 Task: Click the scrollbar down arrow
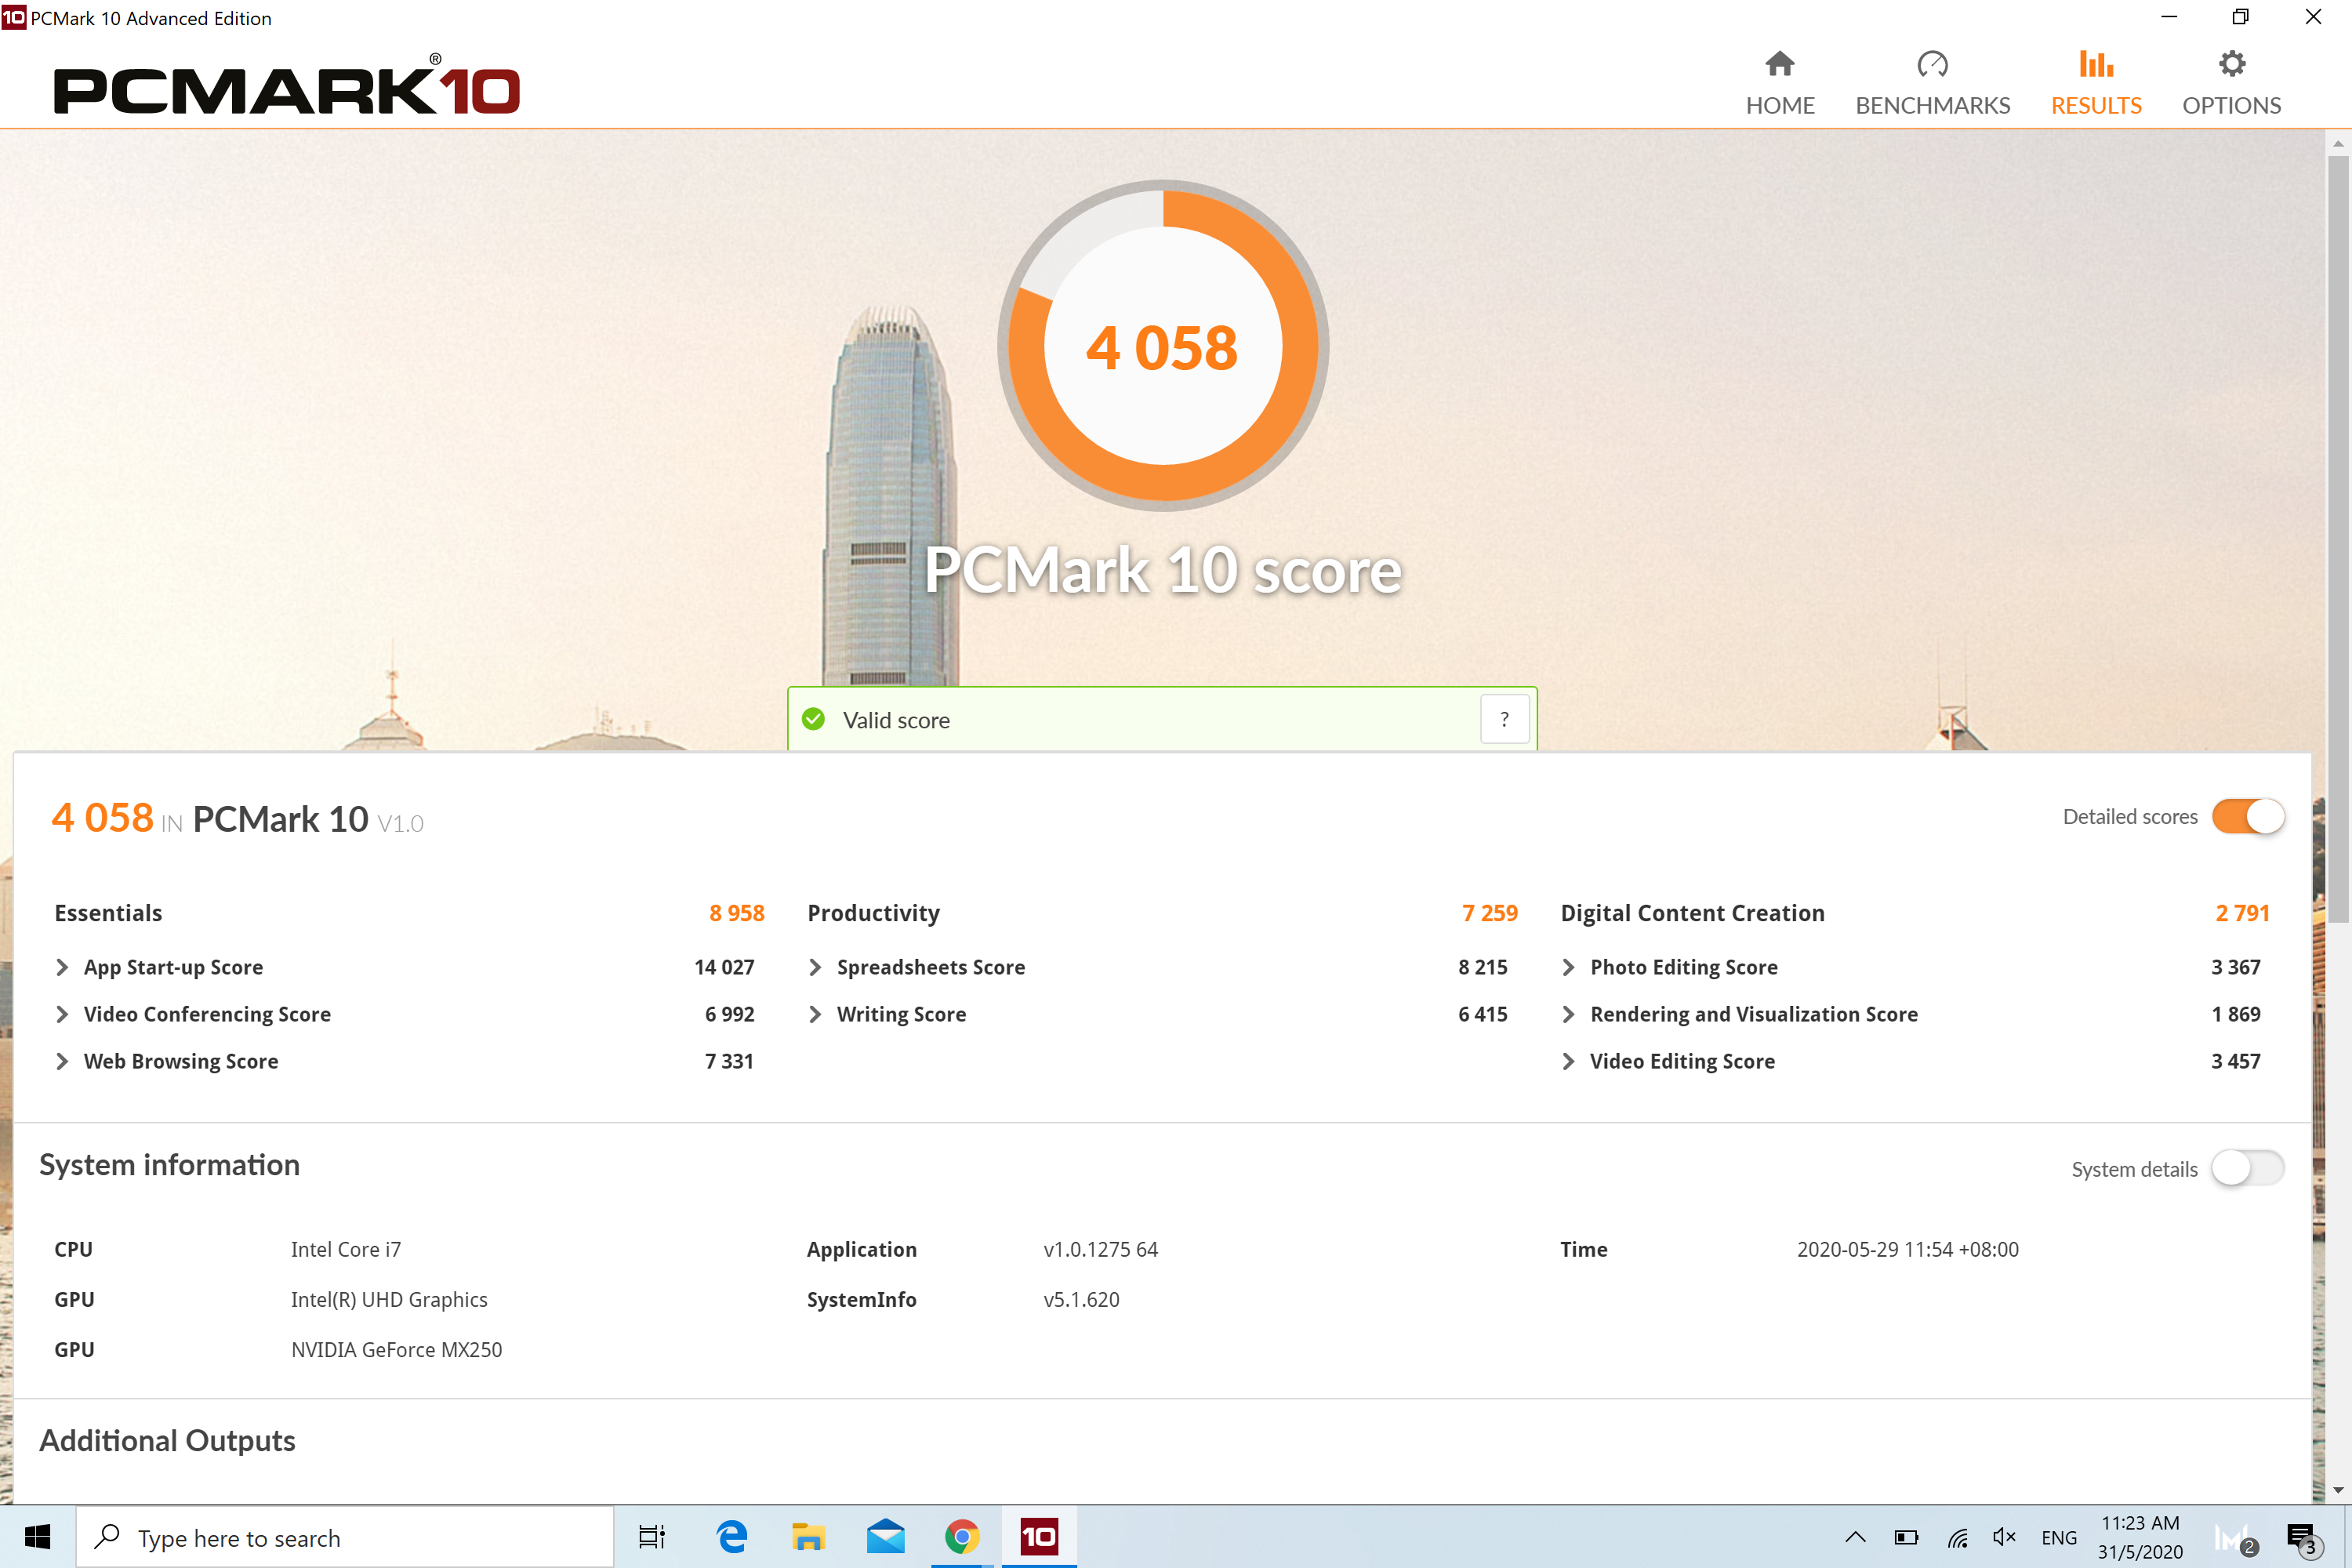(x=2338, y=1490)
